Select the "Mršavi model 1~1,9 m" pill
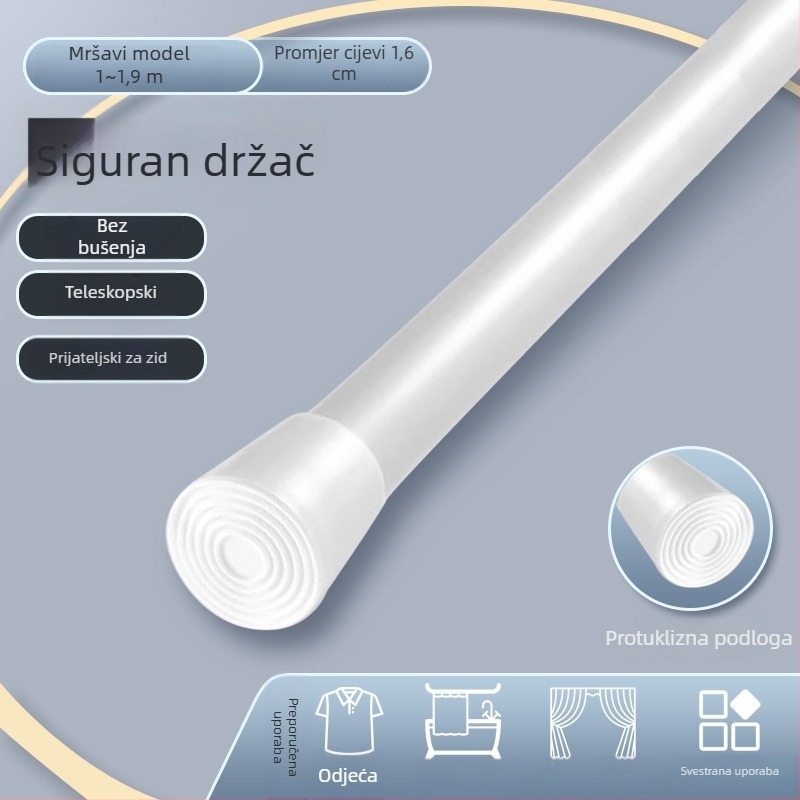800x800 pixels. click(x=129, y=66)
